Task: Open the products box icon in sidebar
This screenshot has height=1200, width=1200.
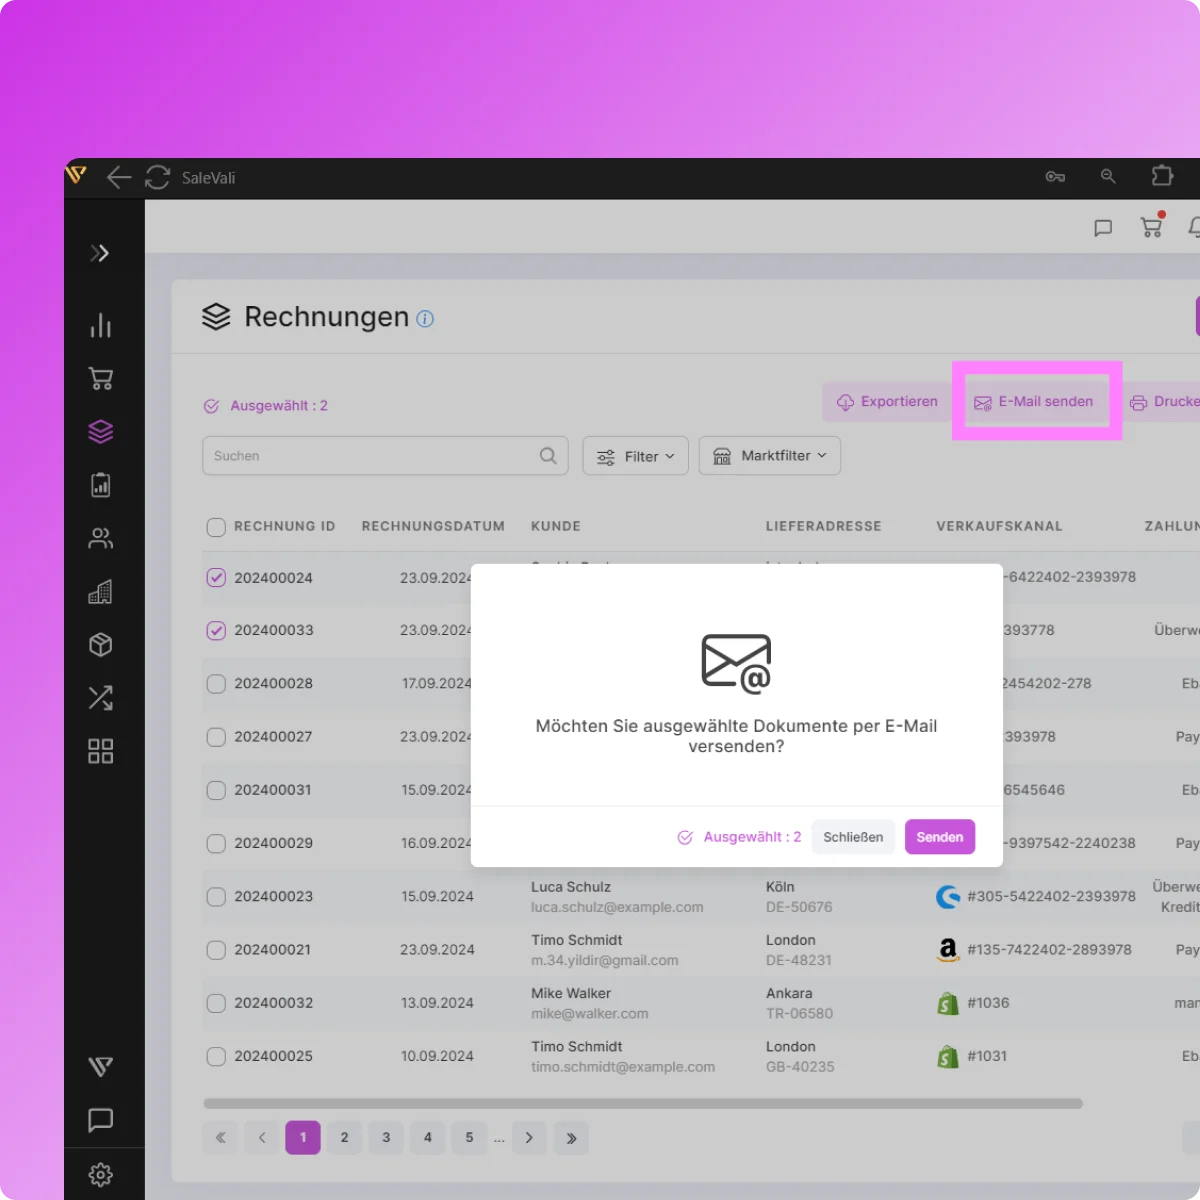Action: pyautogui.click(x=100, y=645)
